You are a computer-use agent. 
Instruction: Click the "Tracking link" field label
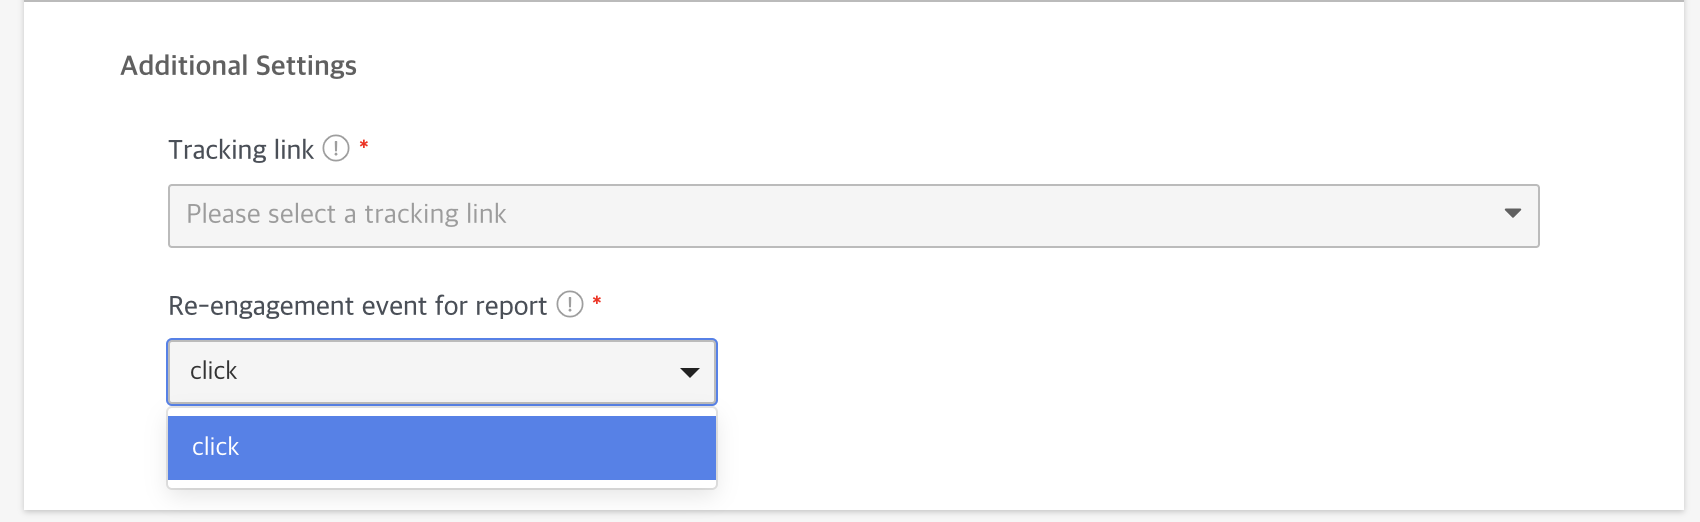(241, 150)
